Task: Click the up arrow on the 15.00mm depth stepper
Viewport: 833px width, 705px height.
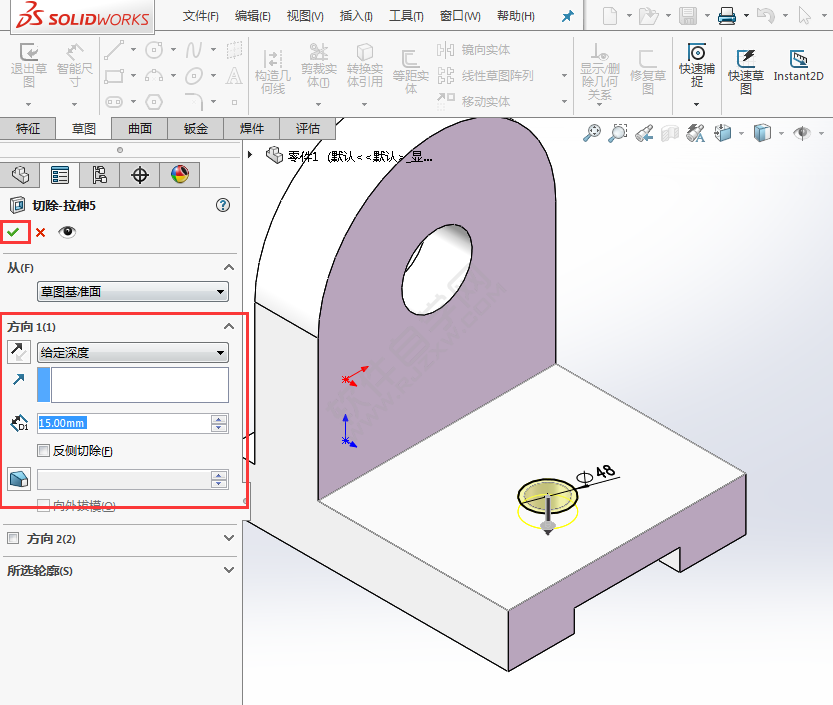Action: pos(218,418)
